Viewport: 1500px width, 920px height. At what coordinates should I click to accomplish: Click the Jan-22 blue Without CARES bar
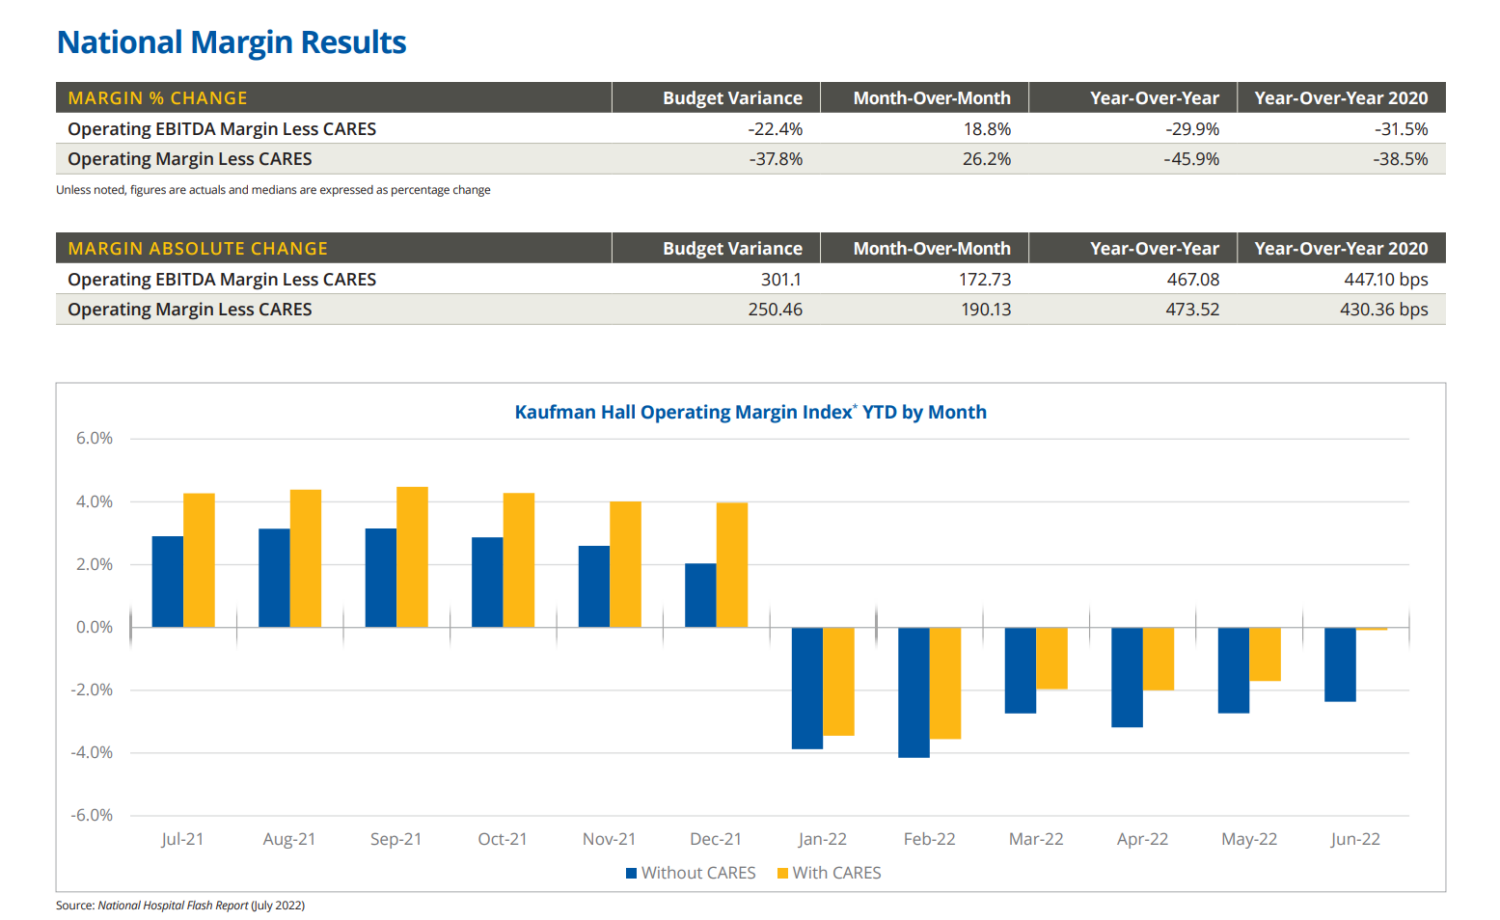pos(807,688)
